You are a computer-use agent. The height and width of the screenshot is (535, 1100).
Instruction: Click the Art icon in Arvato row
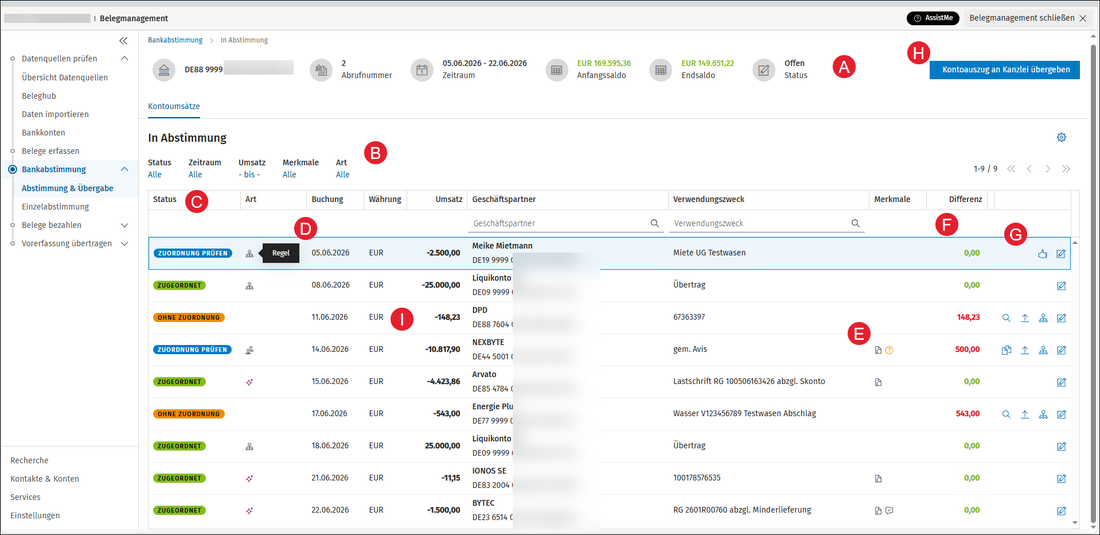[x=249, y=382]
